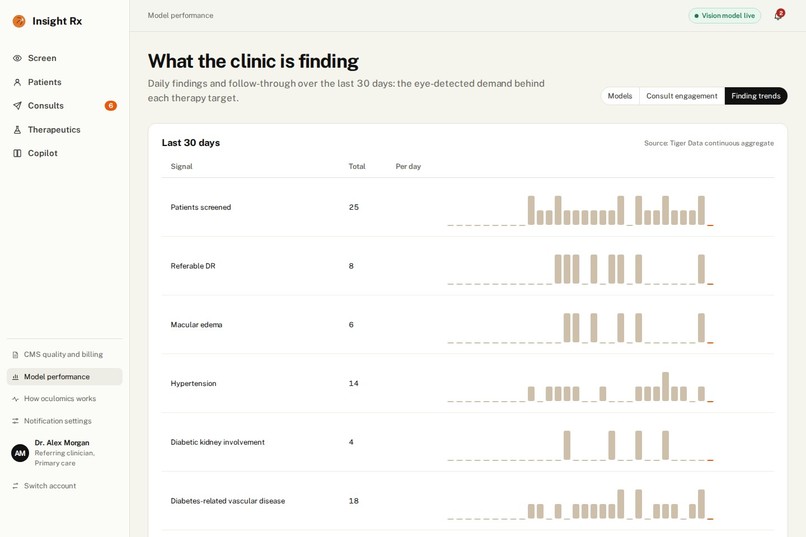Click the Total column header
The height and width of the screenshot is (537, 806).
(x=357, y=166)
